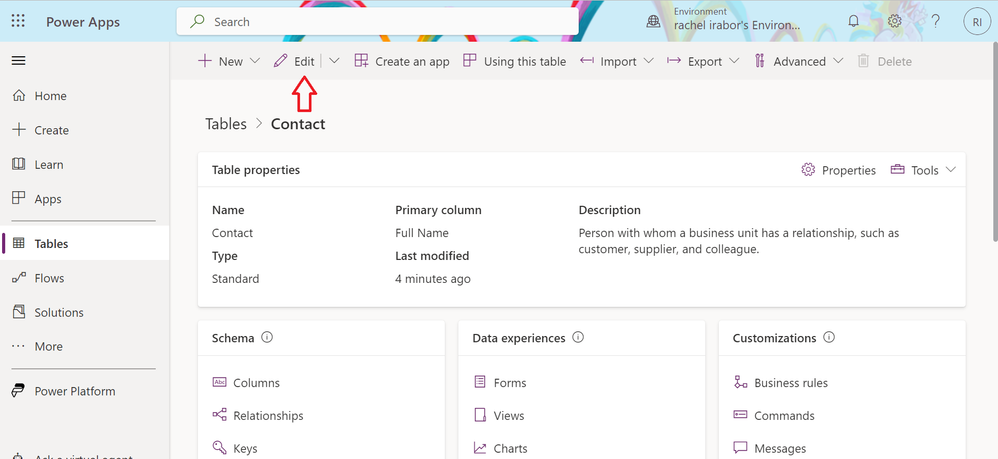Image resolution: width=998 pixels, height=459 pixels.
Task: Open the Export dropdown chevron
Action: 734,61
